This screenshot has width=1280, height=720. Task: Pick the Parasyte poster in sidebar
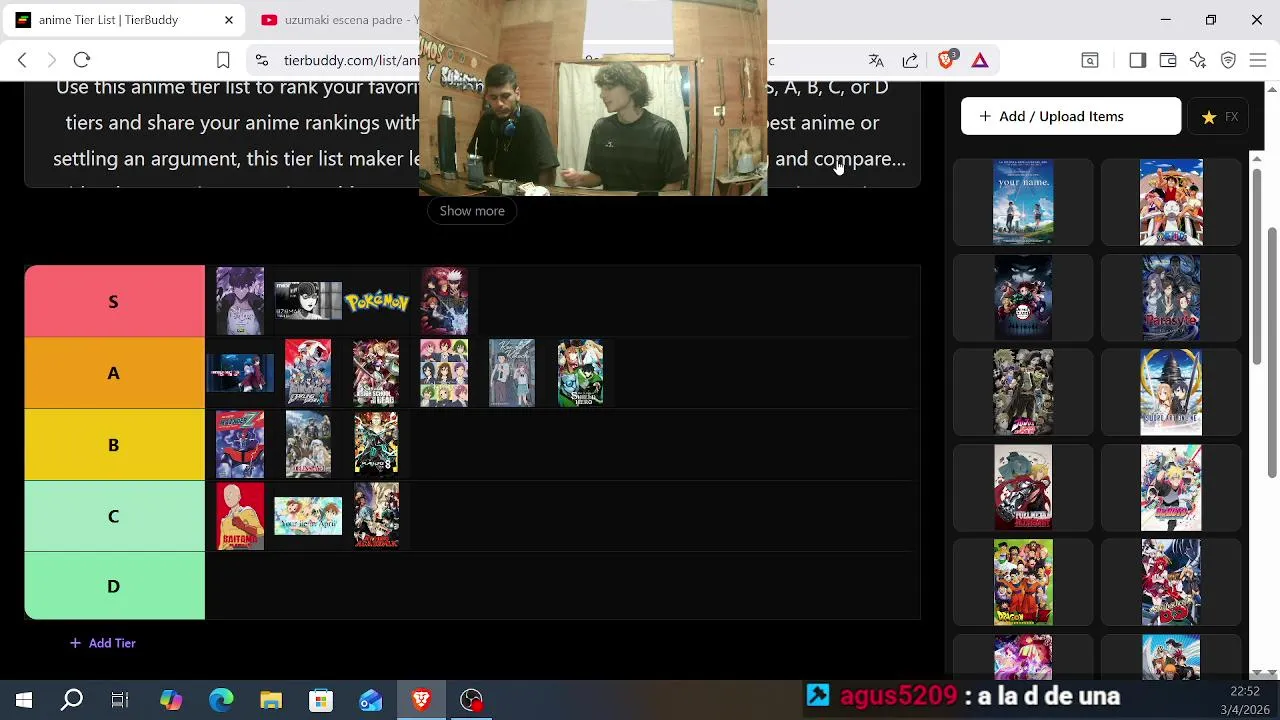point(1171,297)
